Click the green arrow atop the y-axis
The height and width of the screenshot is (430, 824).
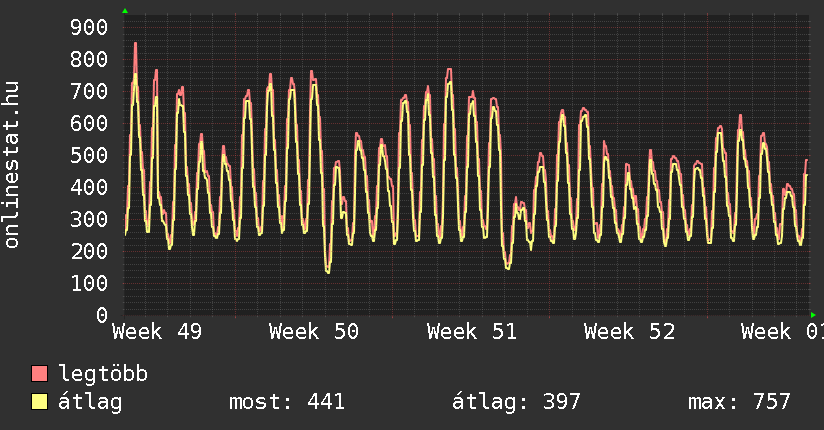[x=125, y=11]
